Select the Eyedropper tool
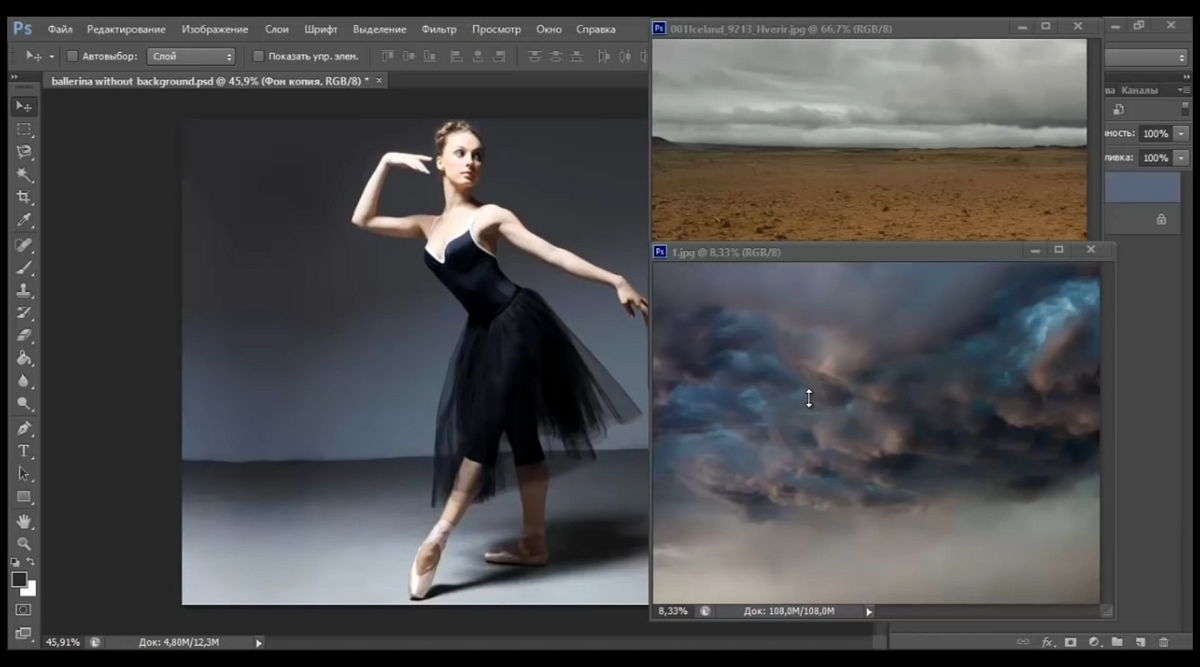Screen dimensions: 1200x667 [24, 220]
